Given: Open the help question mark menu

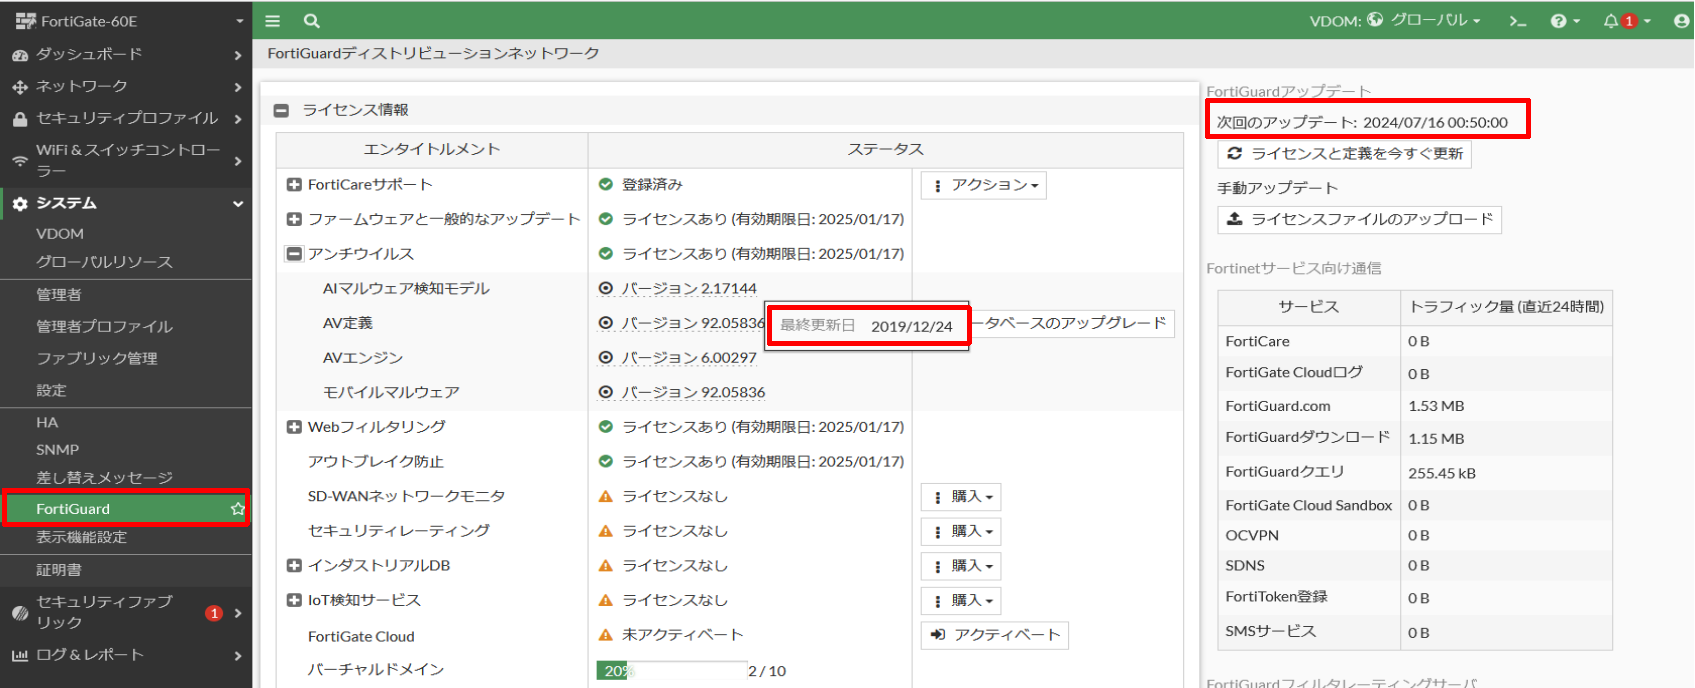Looking at the screenshot, I should [x=1565, y=21].
